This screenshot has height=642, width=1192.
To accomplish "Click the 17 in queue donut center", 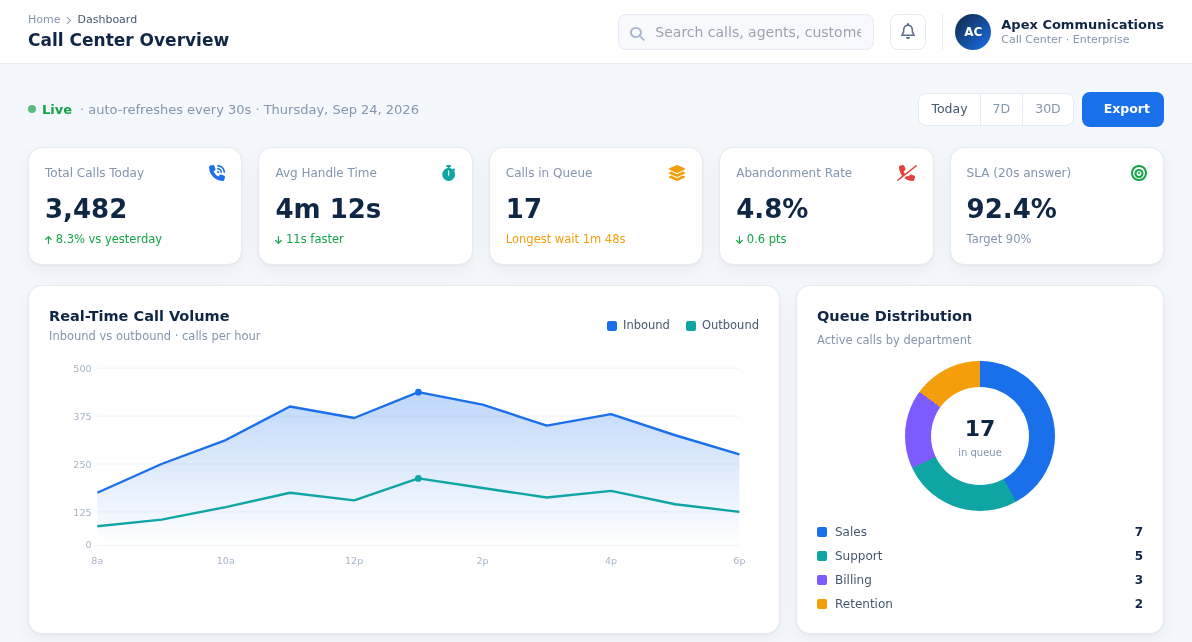I will (980, 437).
